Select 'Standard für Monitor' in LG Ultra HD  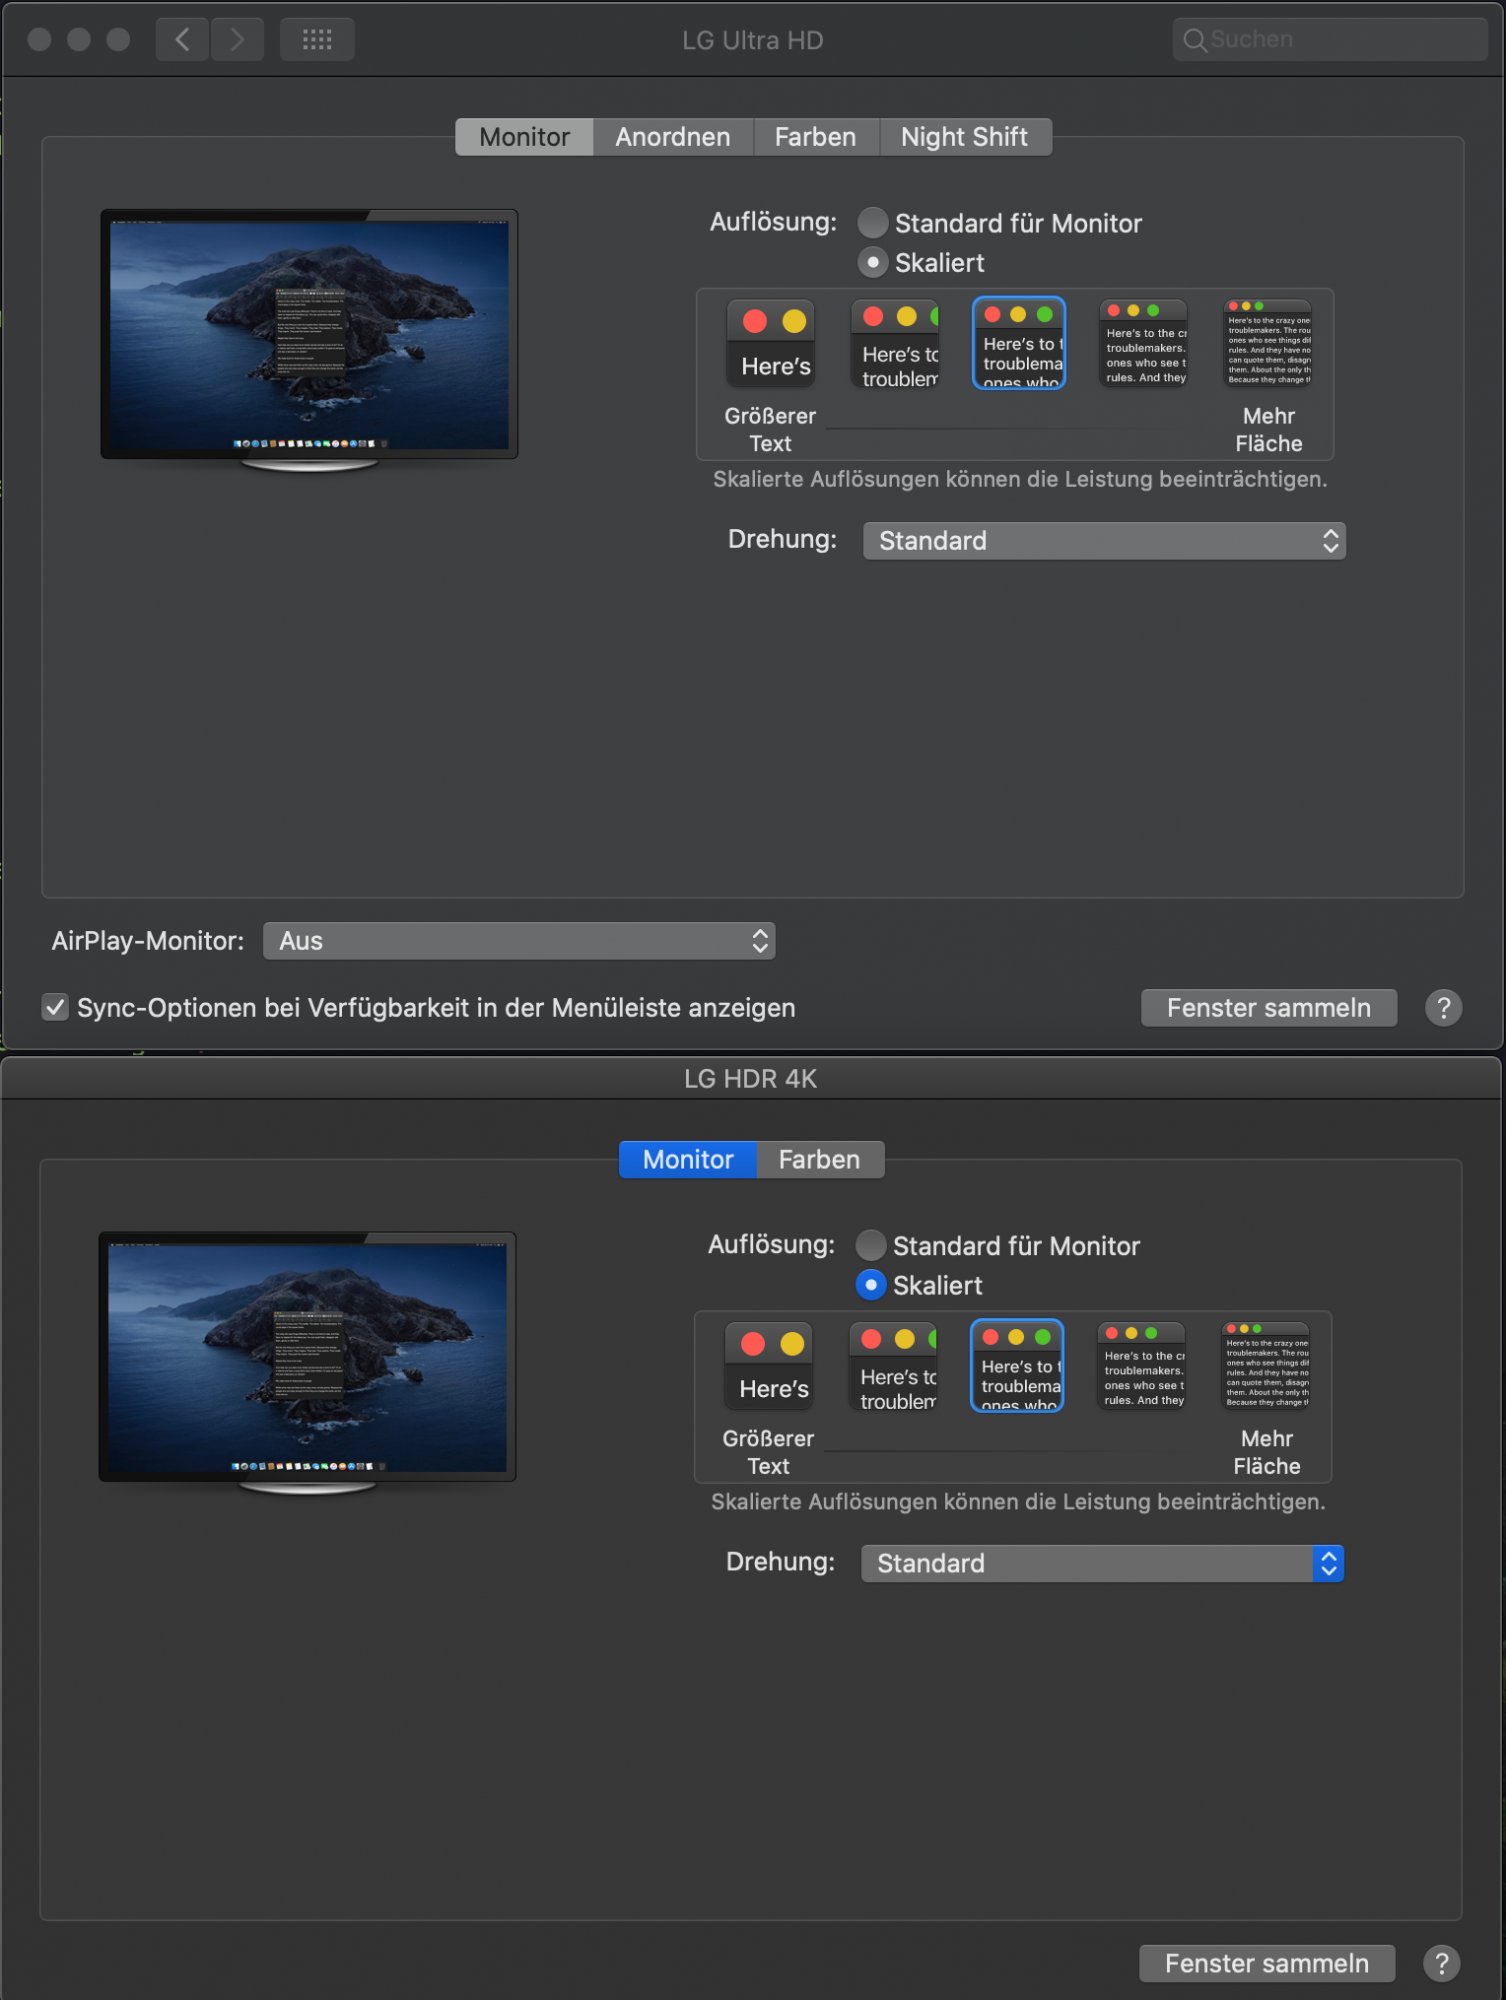[873, 222]
